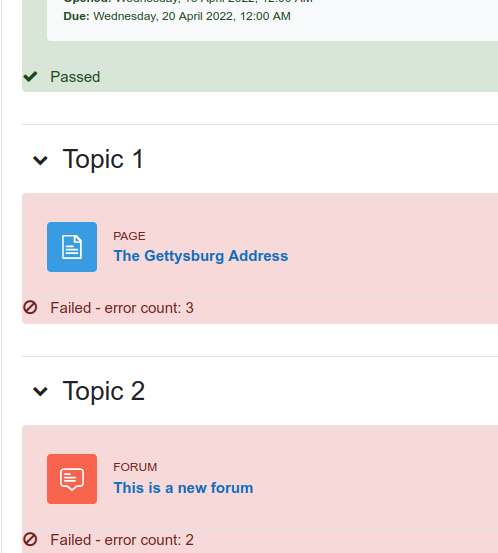Click the failed icon beside error count 2

click(30, 539)
